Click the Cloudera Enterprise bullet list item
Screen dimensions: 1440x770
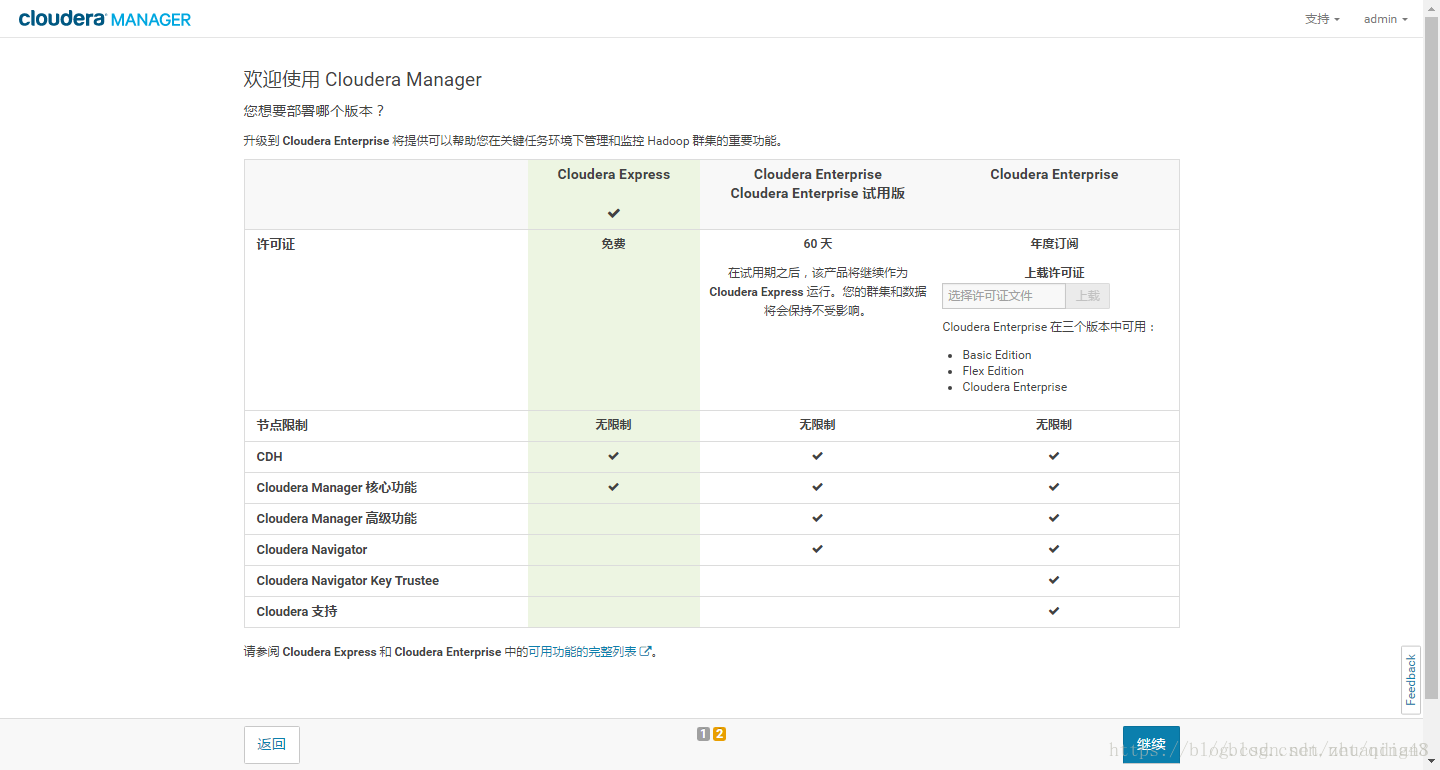tap(1015, 387)
